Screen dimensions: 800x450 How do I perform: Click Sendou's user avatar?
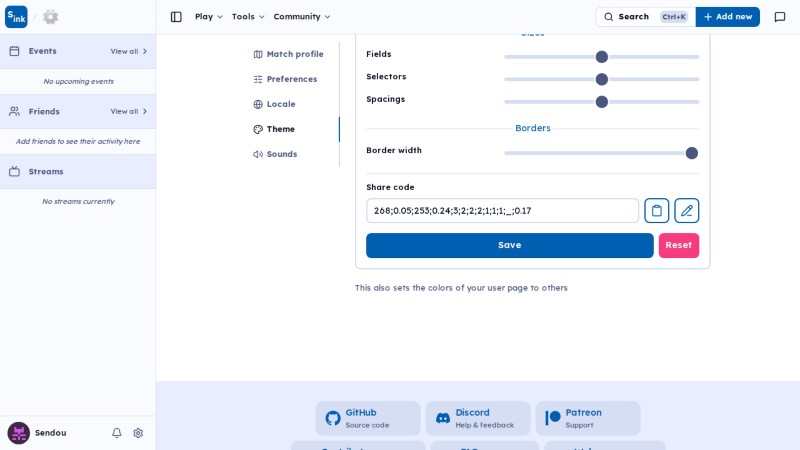point(18,433)
